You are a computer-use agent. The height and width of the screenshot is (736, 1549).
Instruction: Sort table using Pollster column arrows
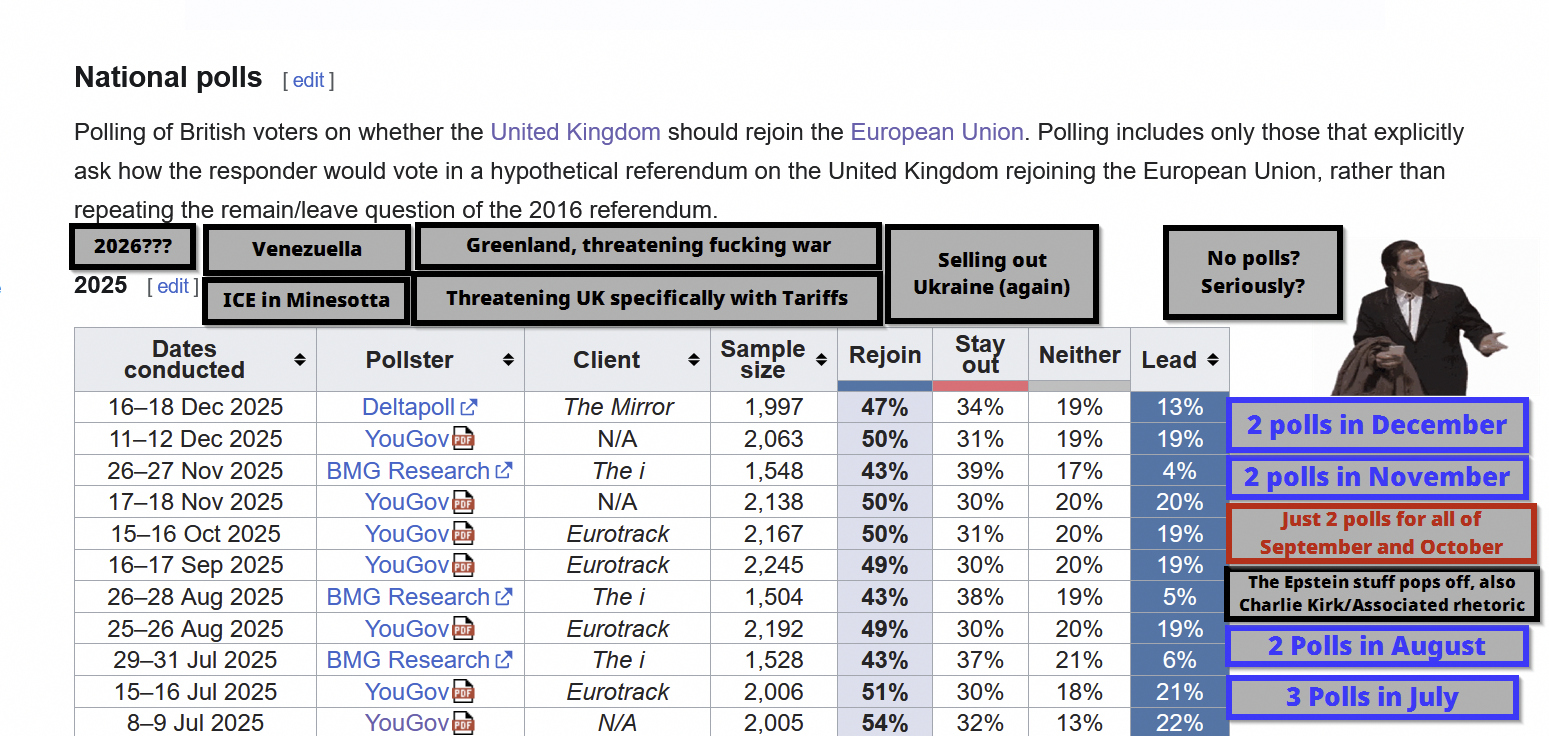tap(508, 359)
